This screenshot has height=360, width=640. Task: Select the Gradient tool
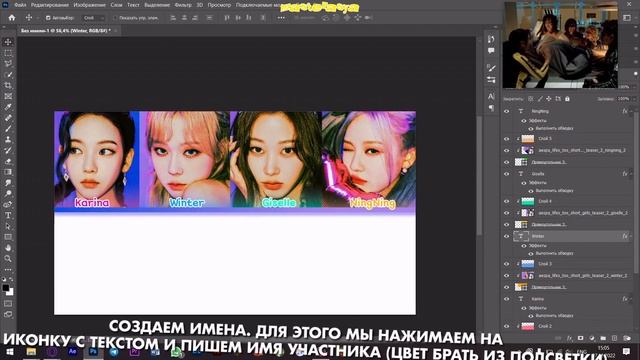point(8,172)
